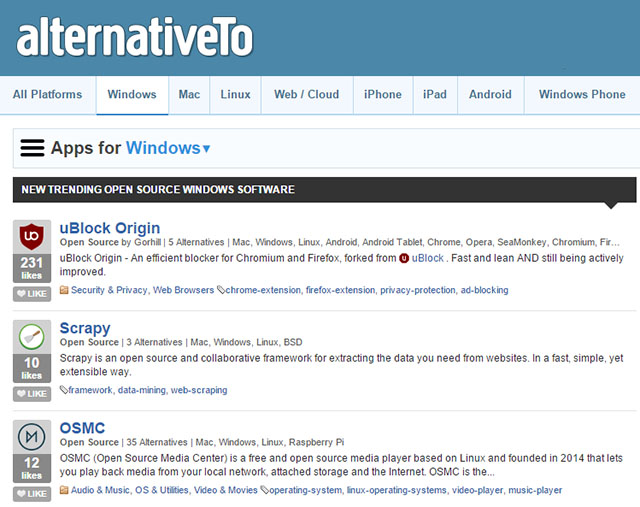Click the tag icon before framework
640x507 pixels.
pyautogui.click(x=64, y=390)
